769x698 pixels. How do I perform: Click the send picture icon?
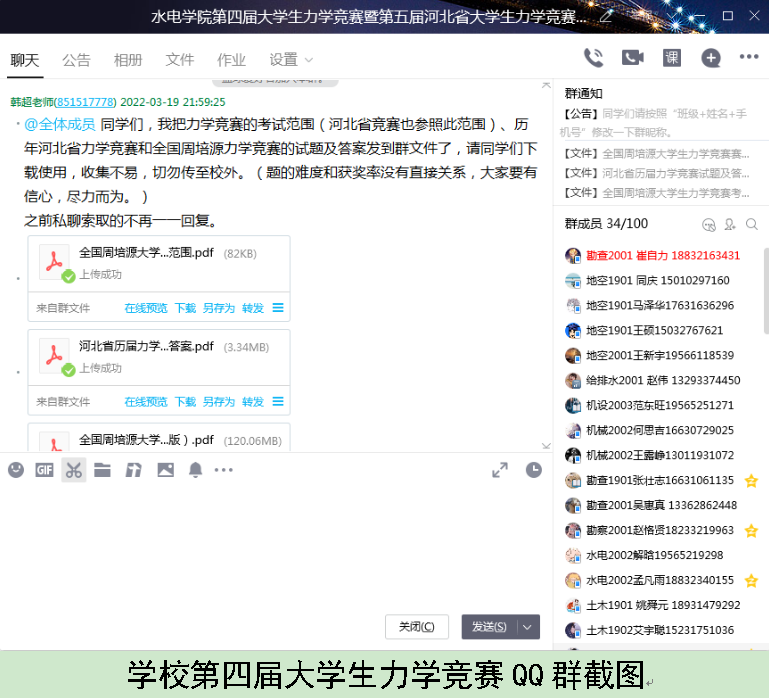click(x=165, y=470)
